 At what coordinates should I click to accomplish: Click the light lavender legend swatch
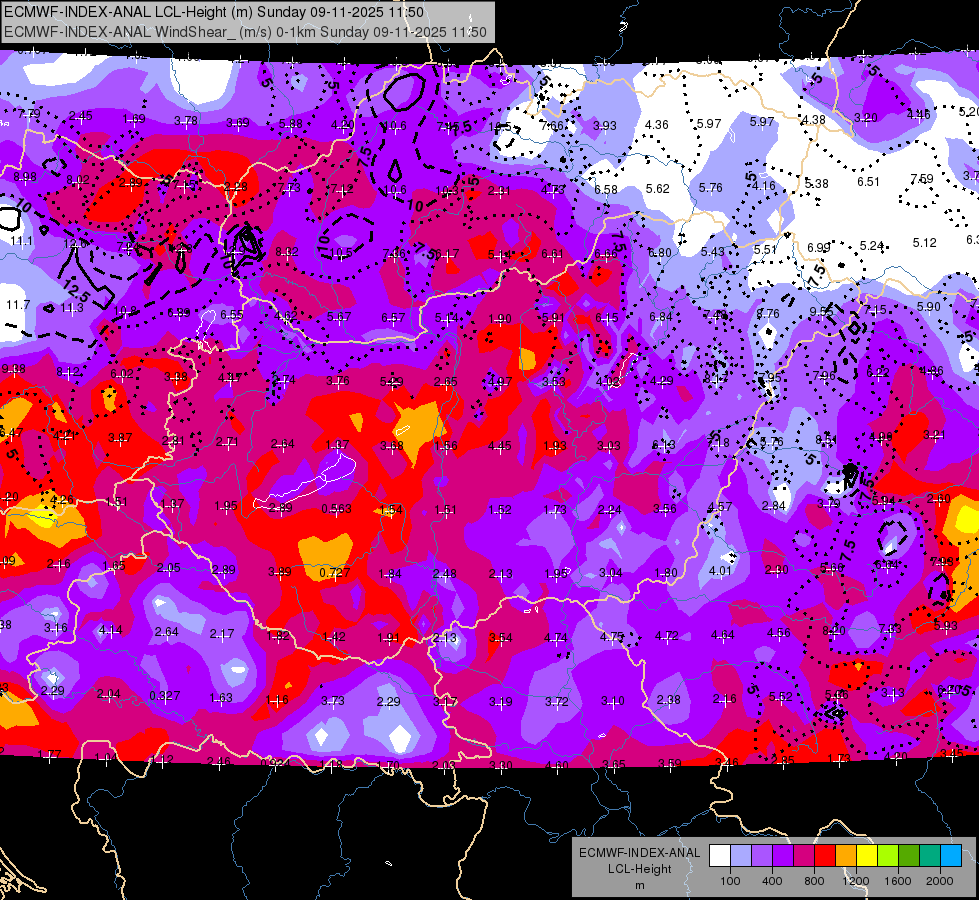pyautogui.click(x=741, y=856)
